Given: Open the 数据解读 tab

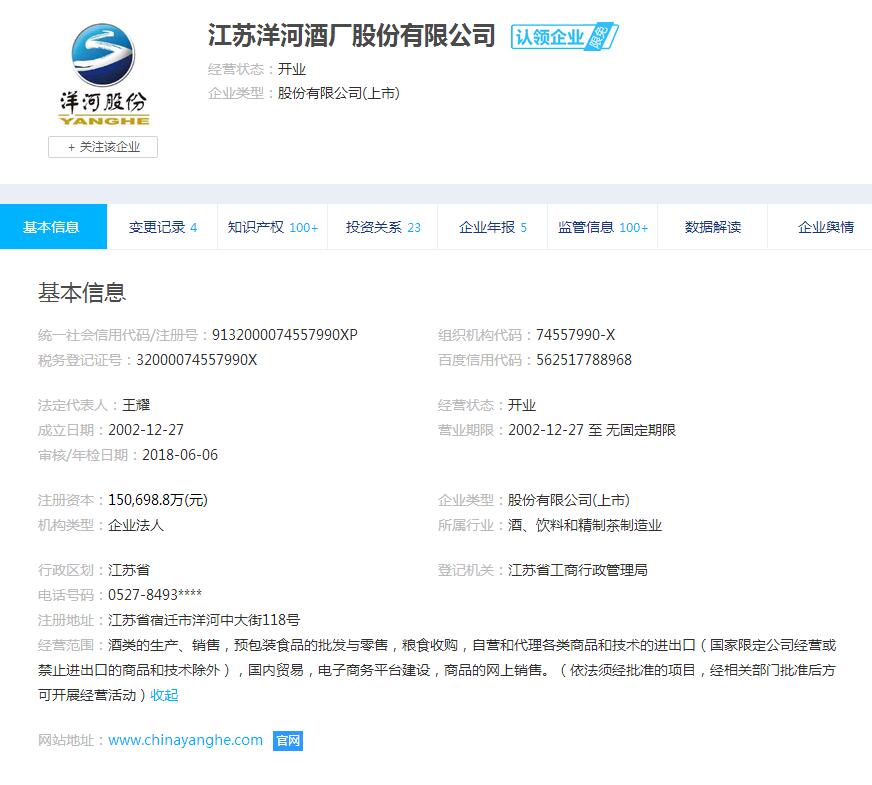Looking at the screenshot, I should pyautogui.click(x=712, y=227).
